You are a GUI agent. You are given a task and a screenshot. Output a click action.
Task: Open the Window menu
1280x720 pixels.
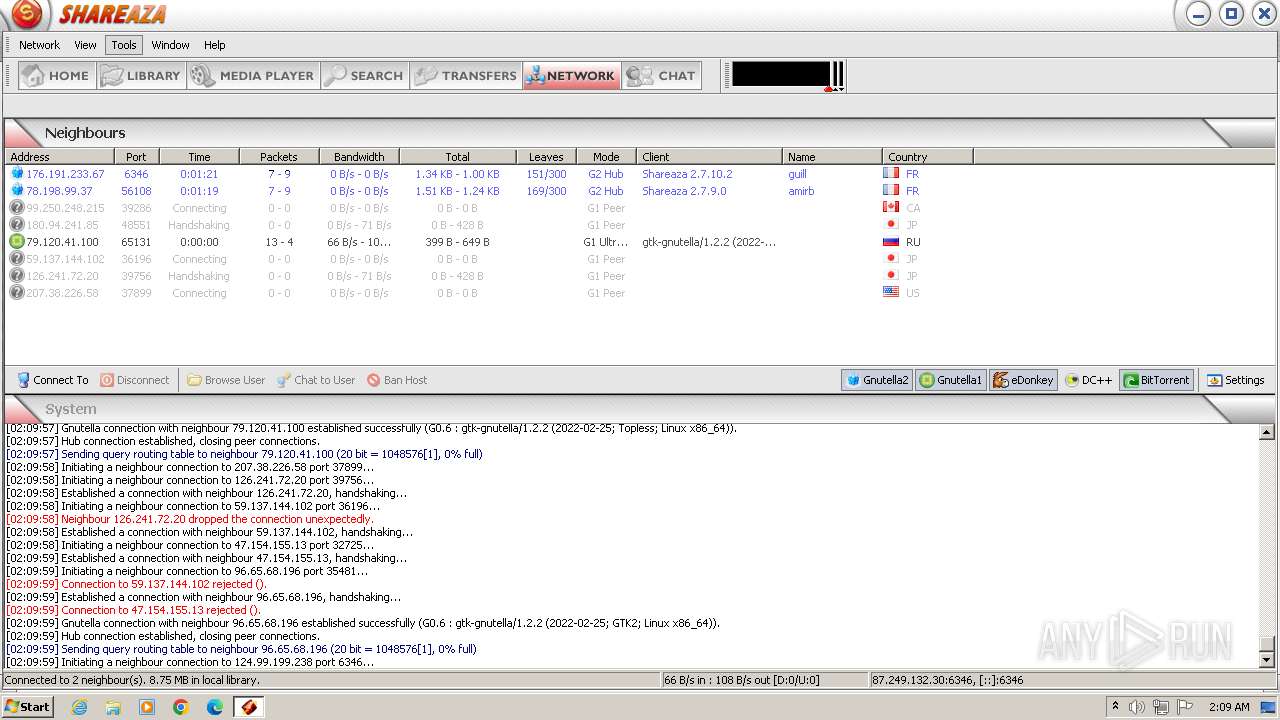tap(170, 45)
